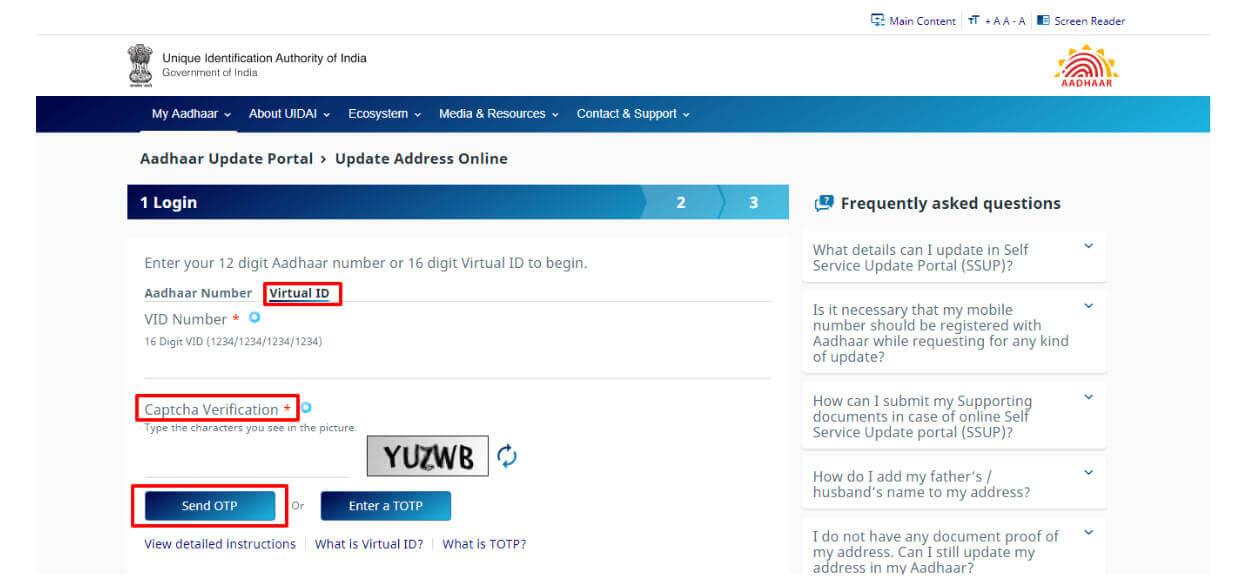The width and height of the screenshot is (1246, 581).
Task: Open View detailed instructions link
Action: point(220,544)
